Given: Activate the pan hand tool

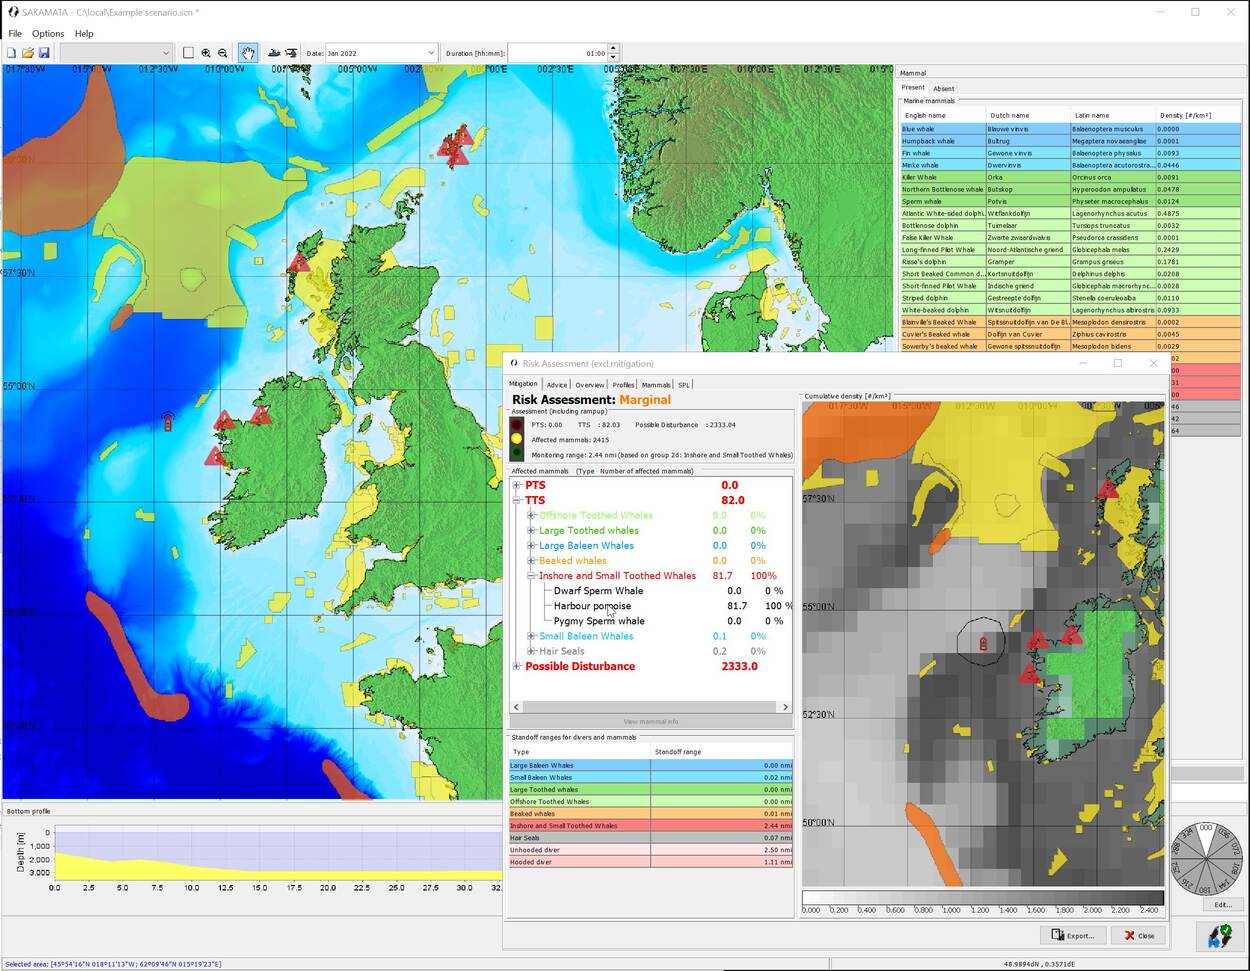Looking at the screenshot, I should (247, 53).
